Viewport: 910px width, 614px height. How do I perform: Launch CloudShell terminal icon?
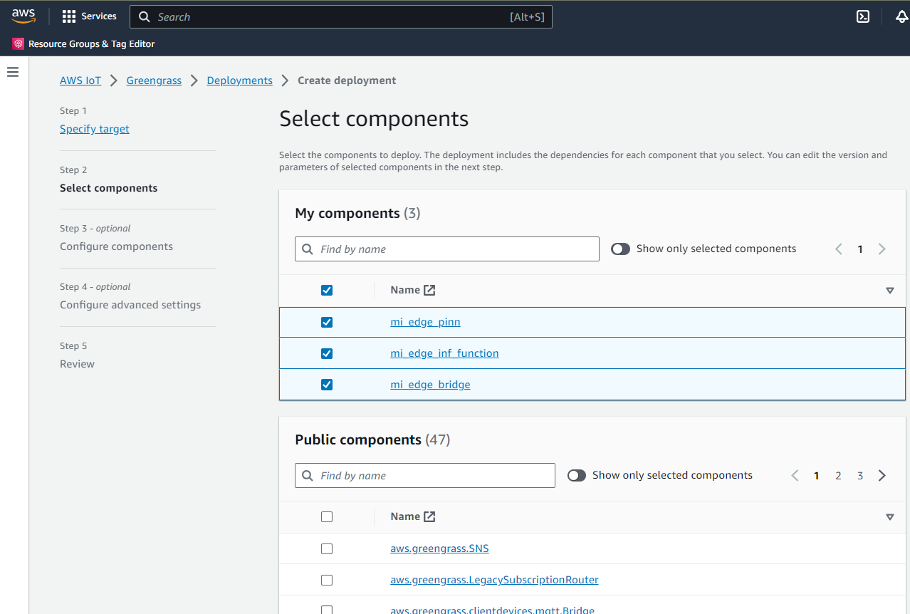point(863,17)
